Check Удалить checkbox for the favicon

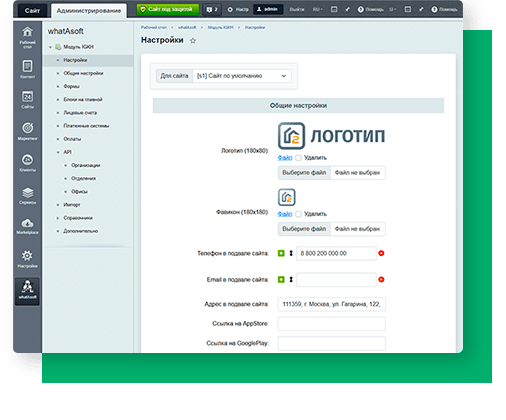pyautogui.click(x=298, y=214)
